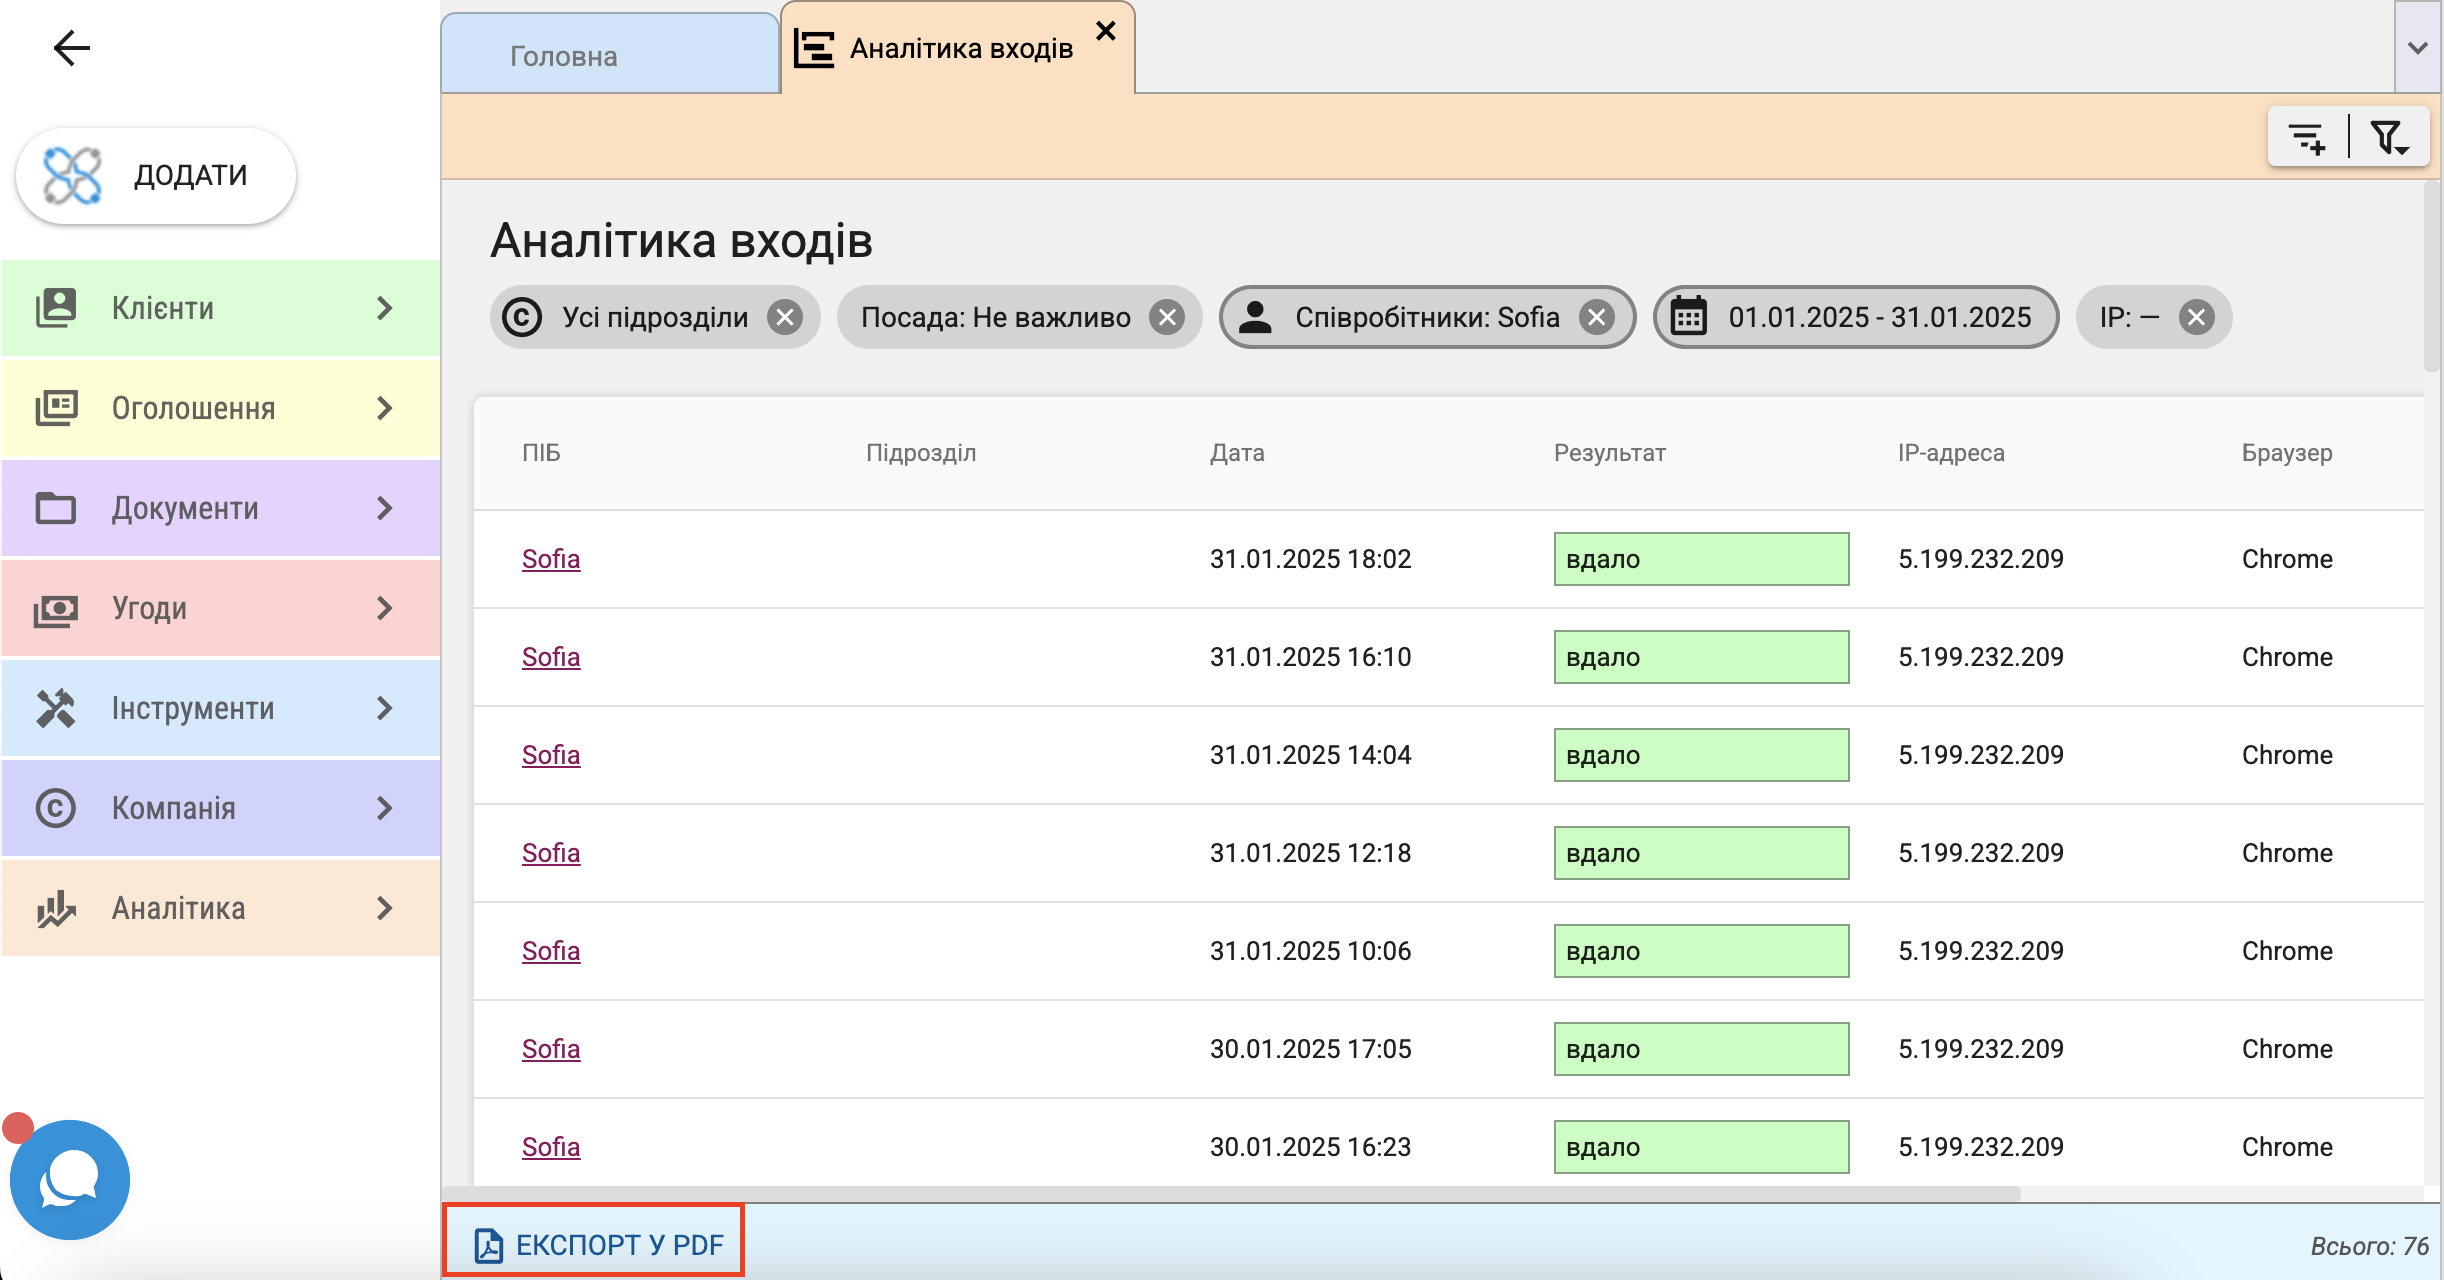2444x1280 pixels.
Task: Clear the IP filter chip
Action: point(2197,318)
